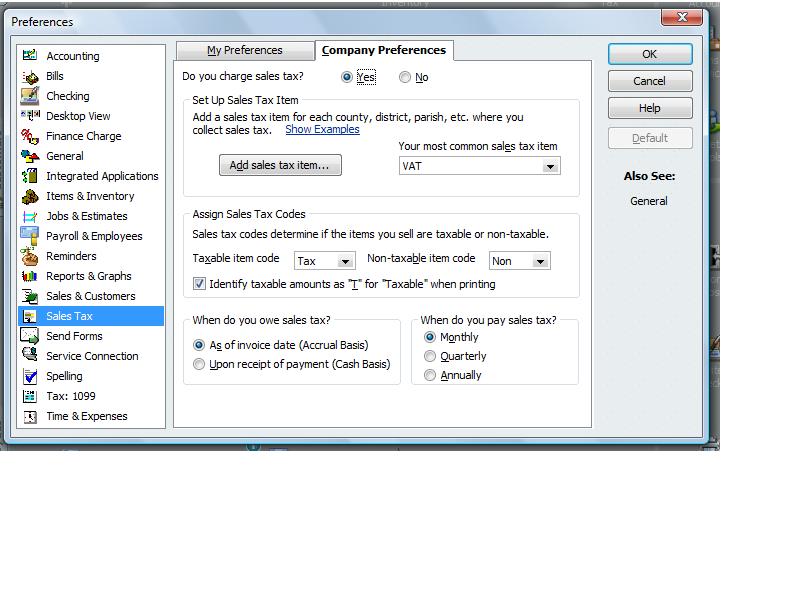Open the Reports & Graphs icon
The width and height of the screenshot is (798, 589).
click(30, 276)
